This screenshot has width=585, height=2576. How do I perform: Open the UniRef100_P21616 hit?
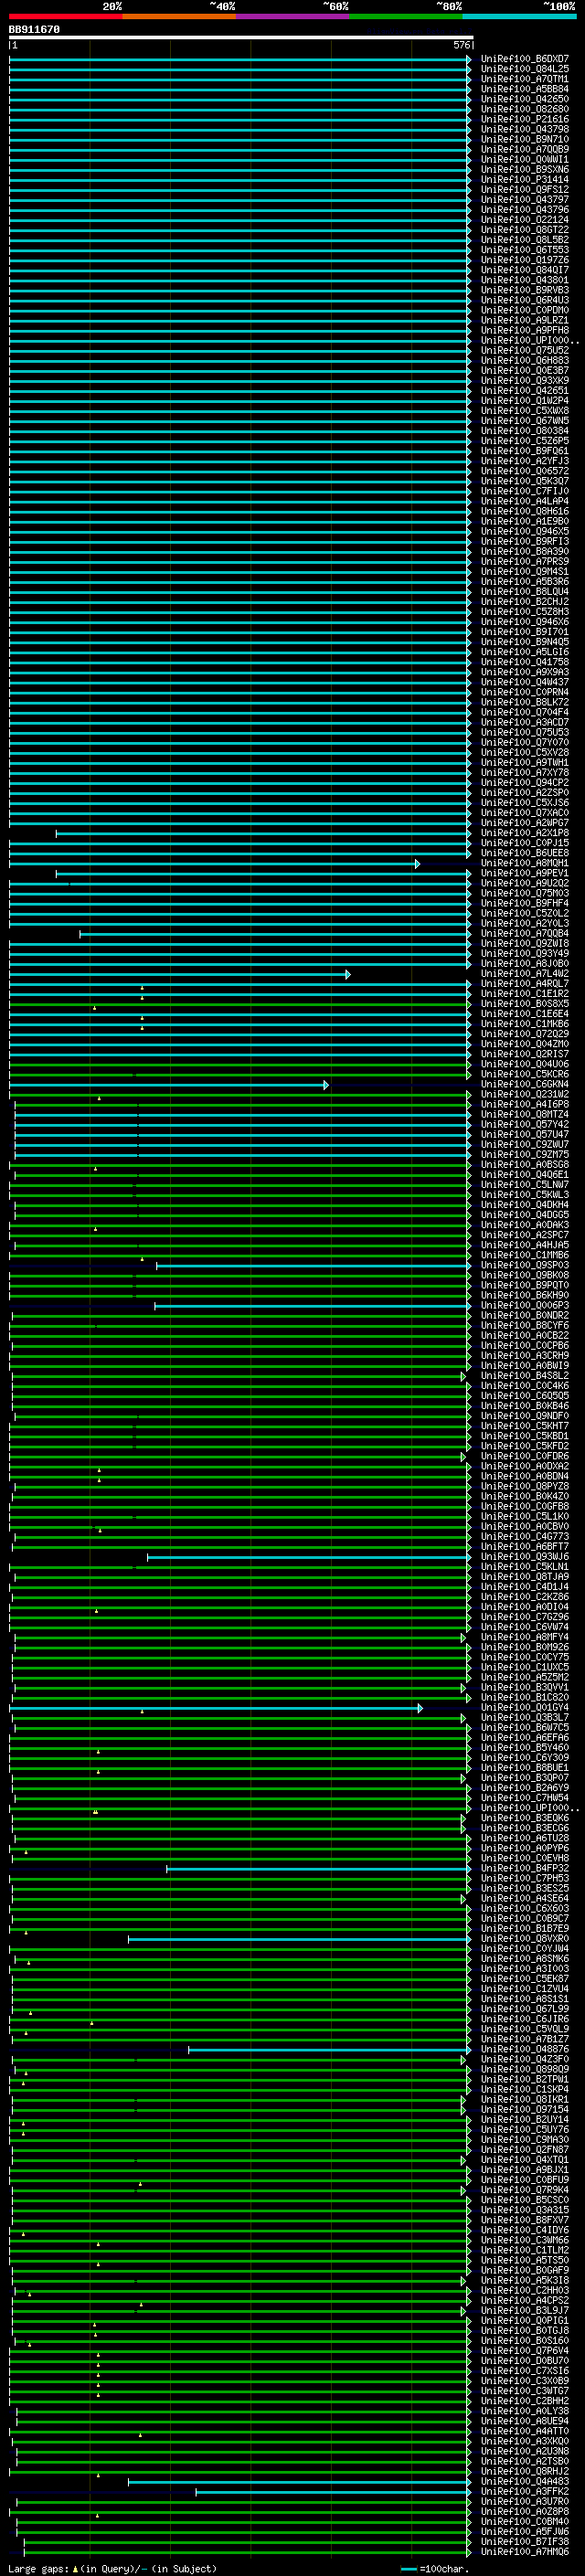tap(525, 120)
